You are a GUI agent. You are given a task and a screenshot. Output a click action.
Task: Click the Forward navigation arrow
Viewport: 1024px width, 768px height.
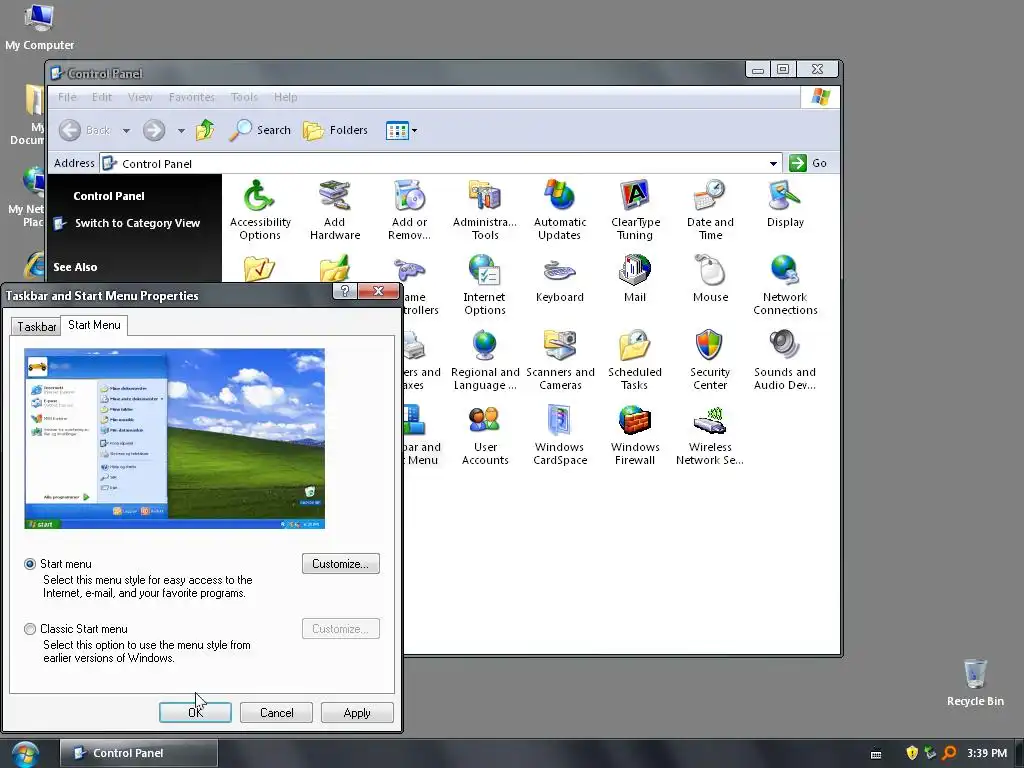pos(154,130)
